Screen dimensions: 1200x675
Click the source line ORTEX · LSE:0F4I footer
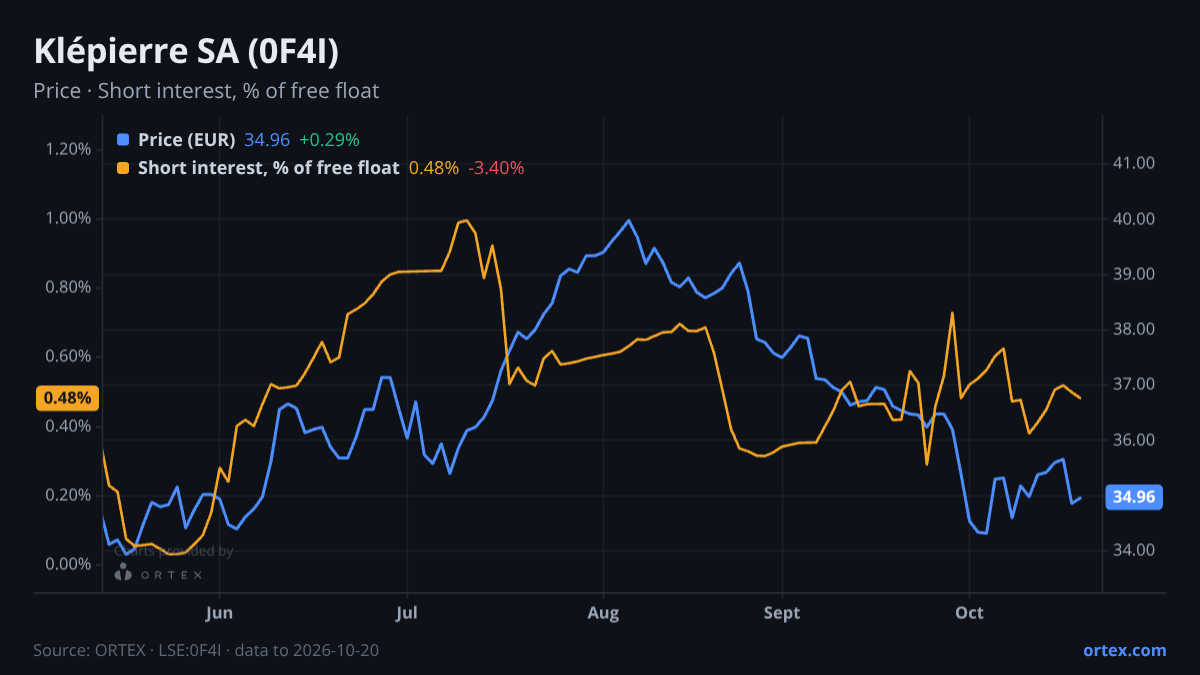point(206,650)
